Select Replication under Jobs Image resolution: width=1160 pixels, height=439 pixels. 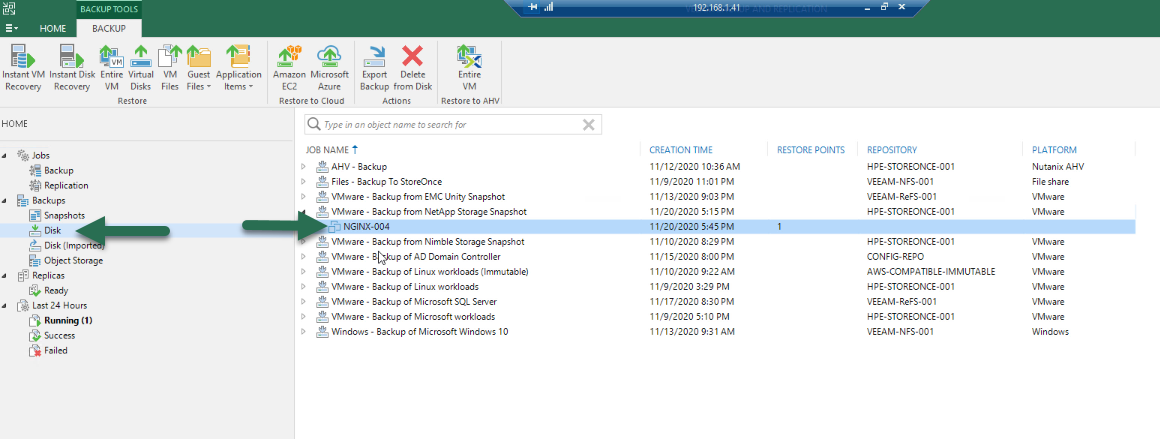66,186
